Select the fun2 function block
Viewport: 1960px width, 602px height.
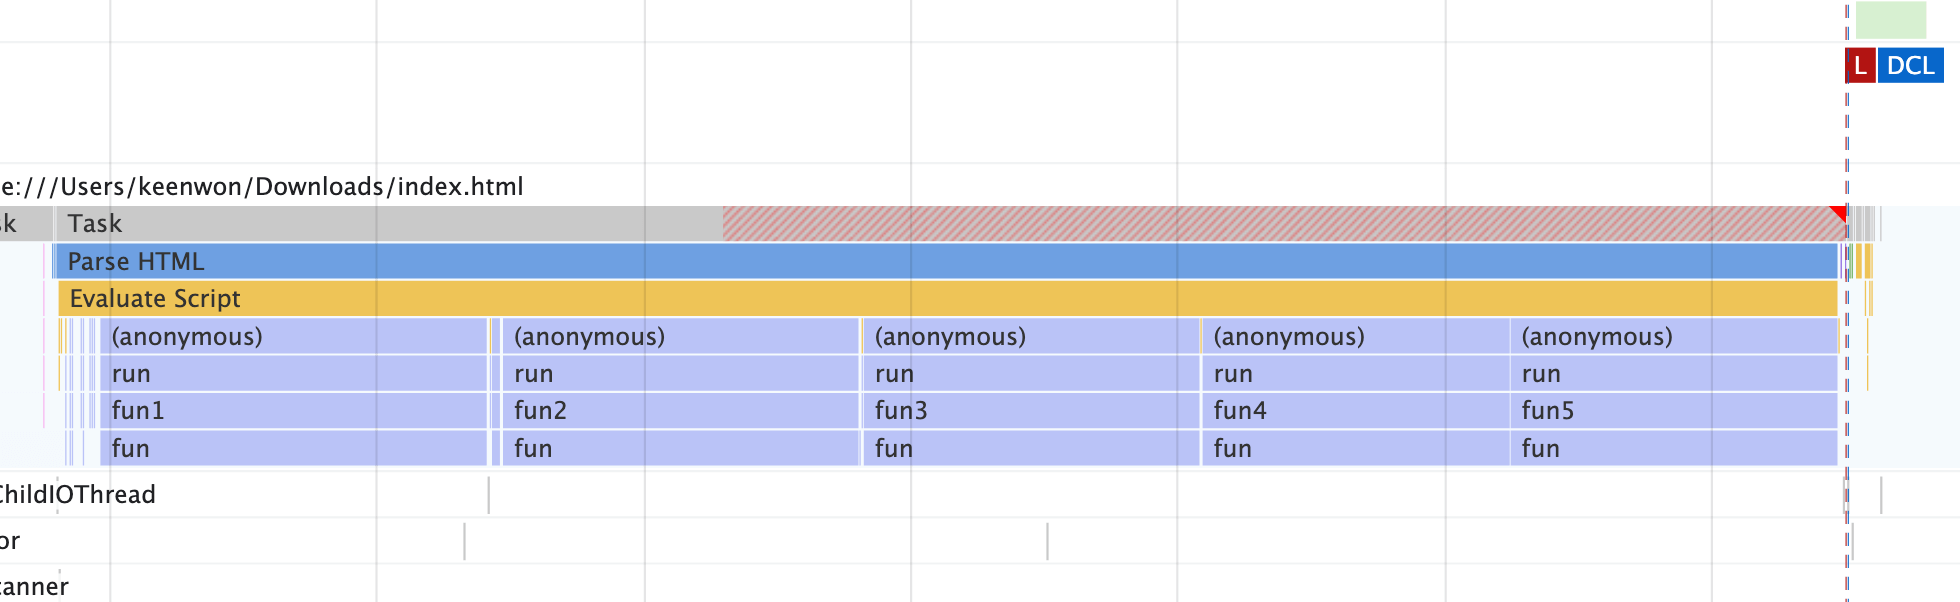pyautogui.click(x=680, y=411)
